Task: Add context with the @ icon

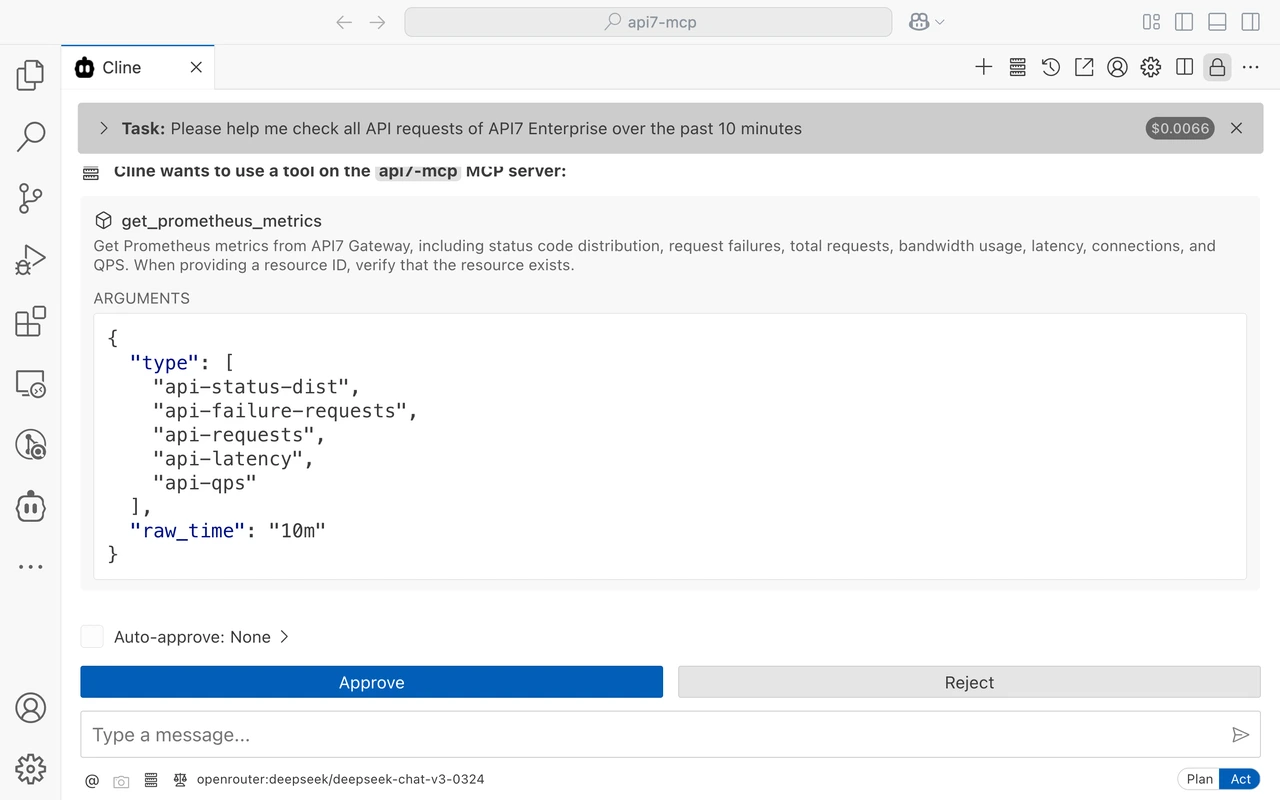Action: tap(92, 780)
